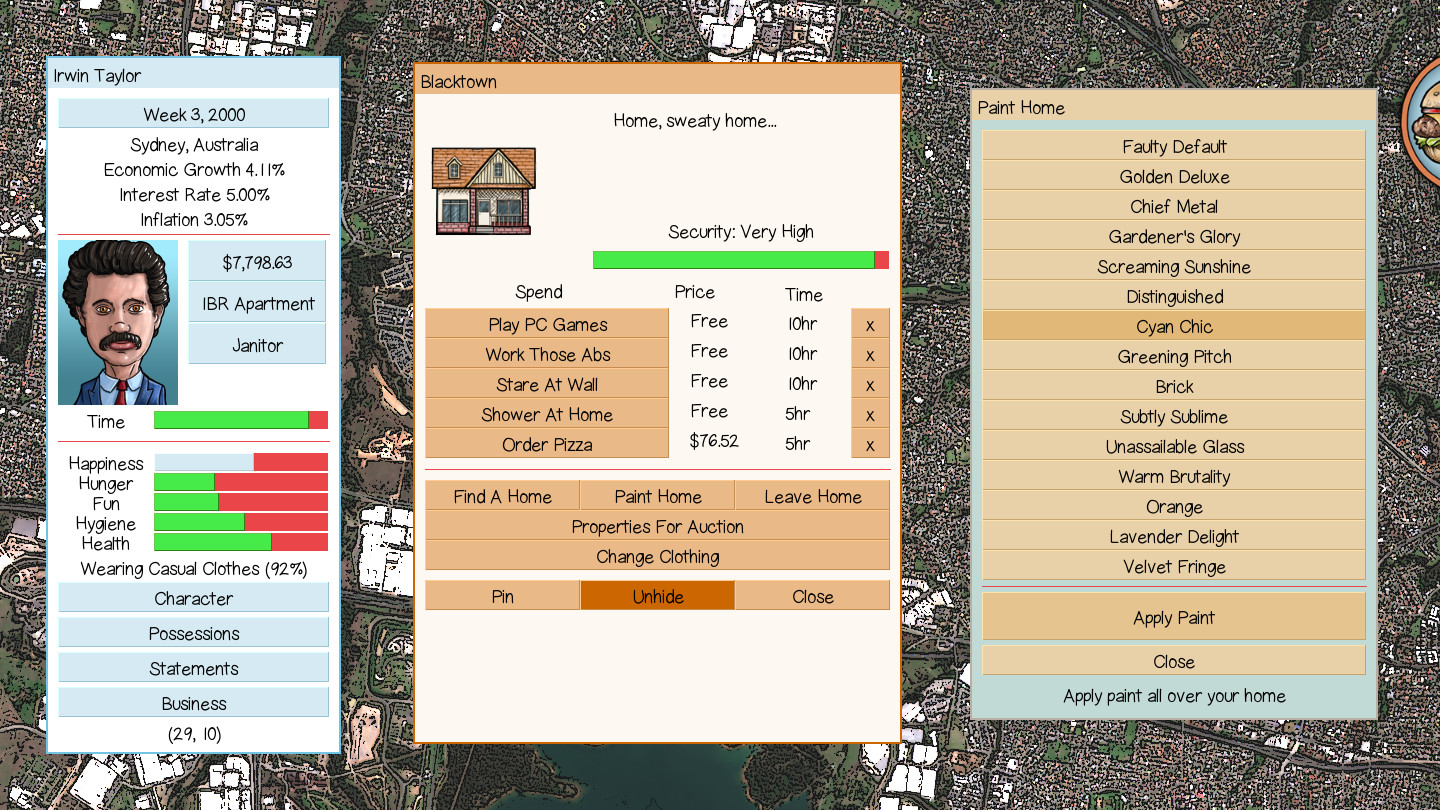Select the Velvet Fringe paint color
This screenshot has height=810, width=1440.
point(1173,566)
